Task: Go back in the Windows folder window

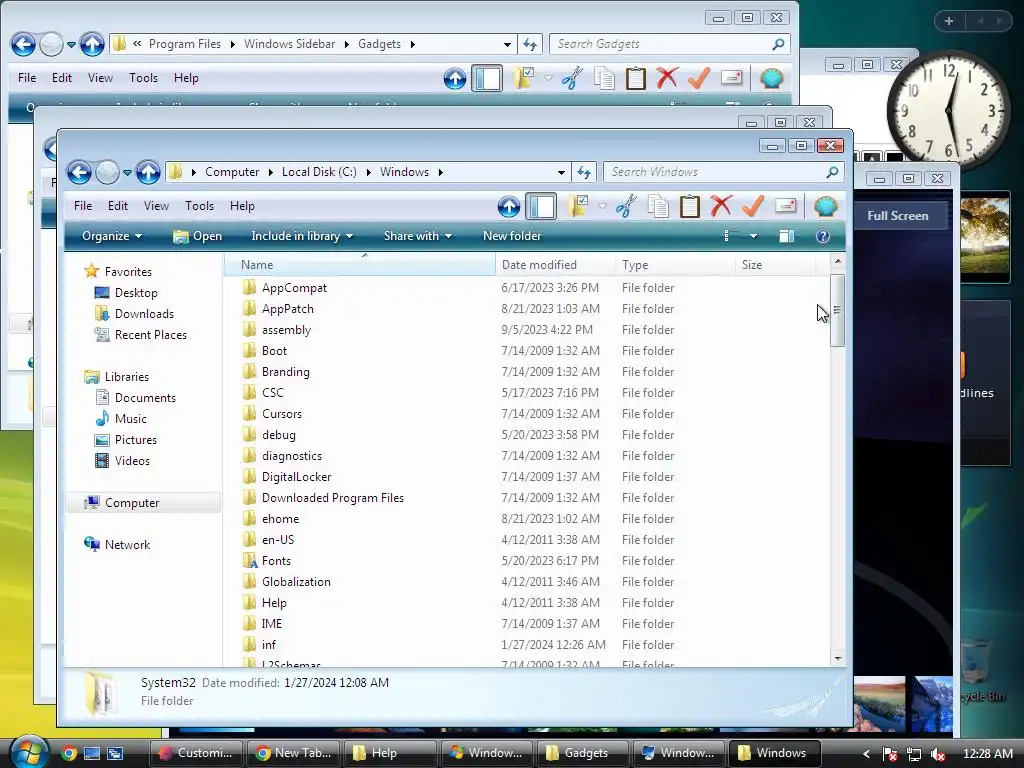Action: point(80,172)
